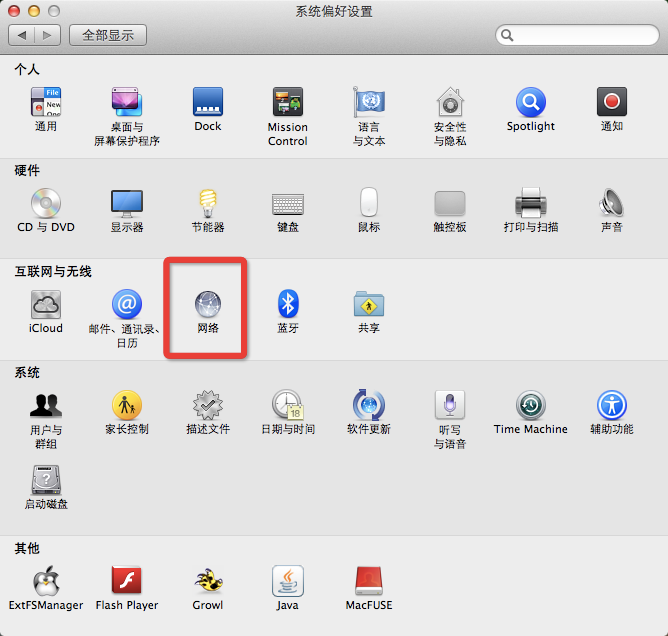
Task: Open 安全性与隐私 (Security & Privacy)
Action: [449, 103]
